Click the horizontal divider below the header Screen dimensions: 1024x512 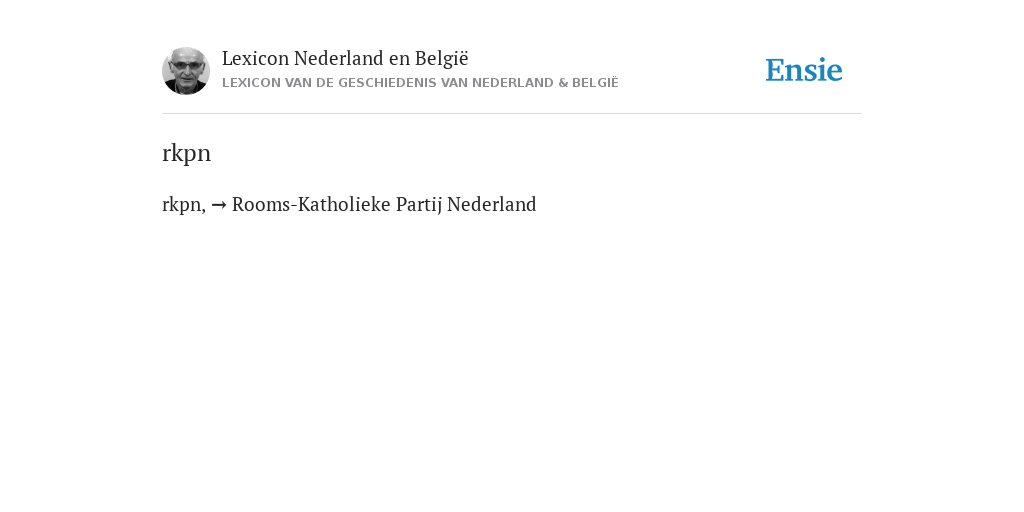tap(512, 114)
